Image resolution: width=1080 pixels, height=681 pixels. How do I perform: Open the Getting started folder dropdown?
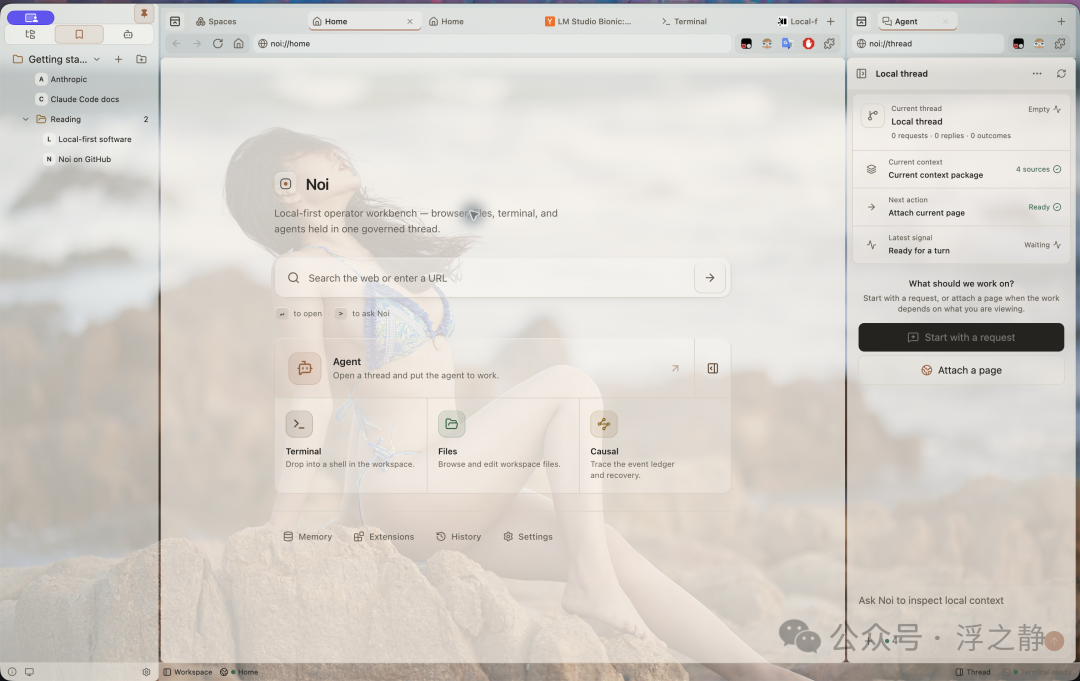[x=97, y=59]
